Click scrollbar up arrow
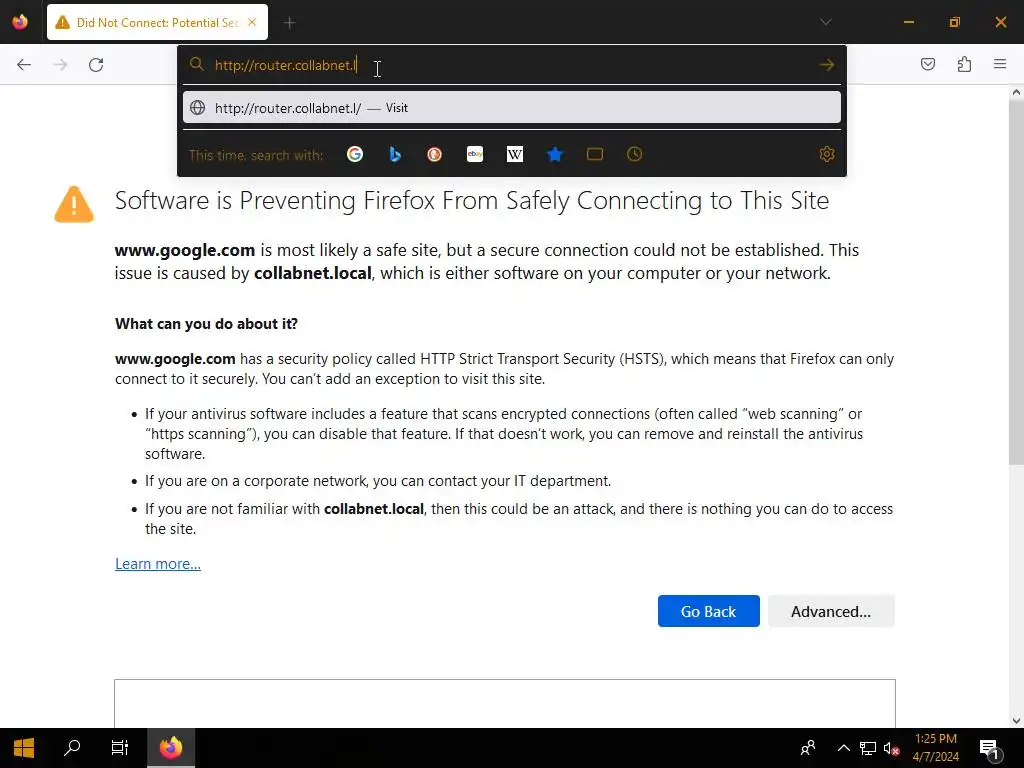Screen dimensions: 1024x768 (x=1016, y=92)
